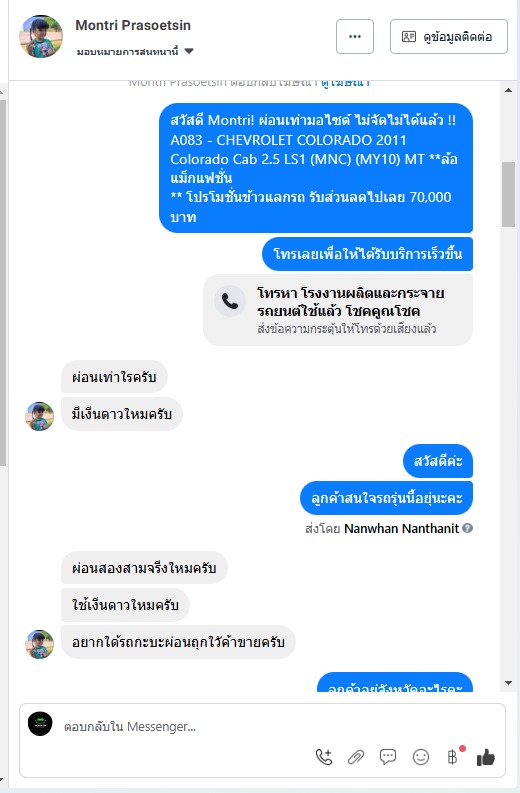Click the ดูโฆษณา view ad link
The width and height of the screenshot is (520, 793).
click(345, 83)
